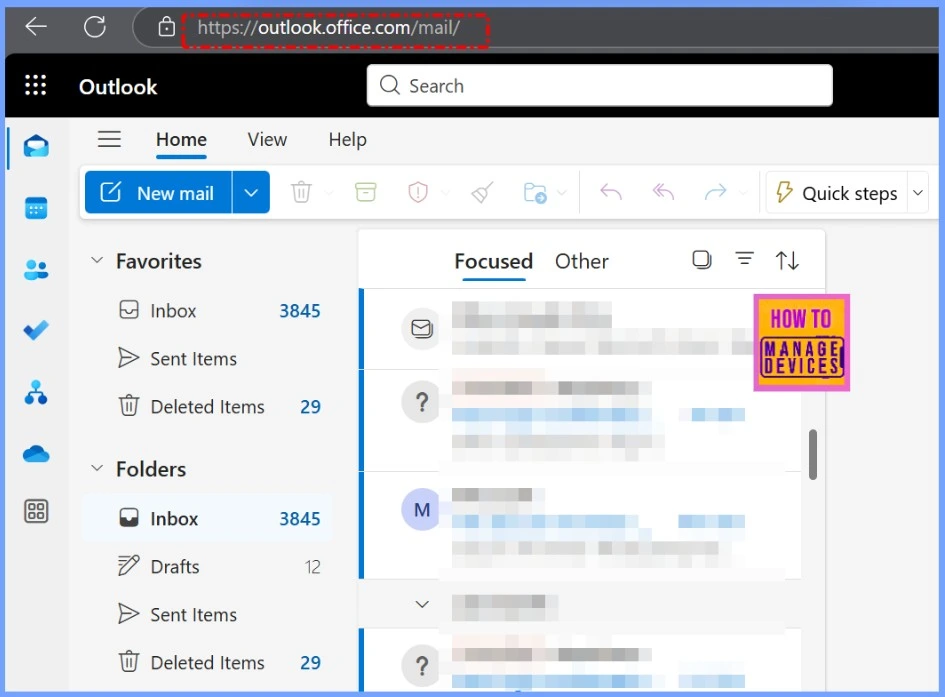Click the Forward arrow icon

[x=715, y=192]
